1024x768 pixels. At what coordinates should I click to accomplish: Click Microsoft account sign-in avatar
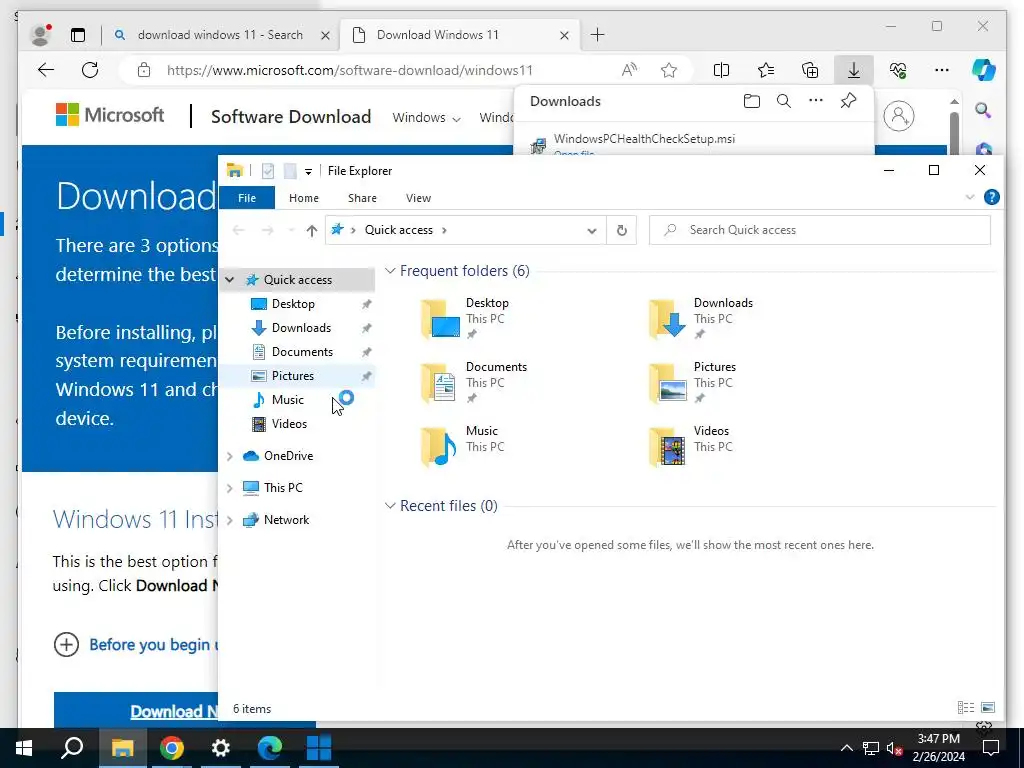[899, 116]
